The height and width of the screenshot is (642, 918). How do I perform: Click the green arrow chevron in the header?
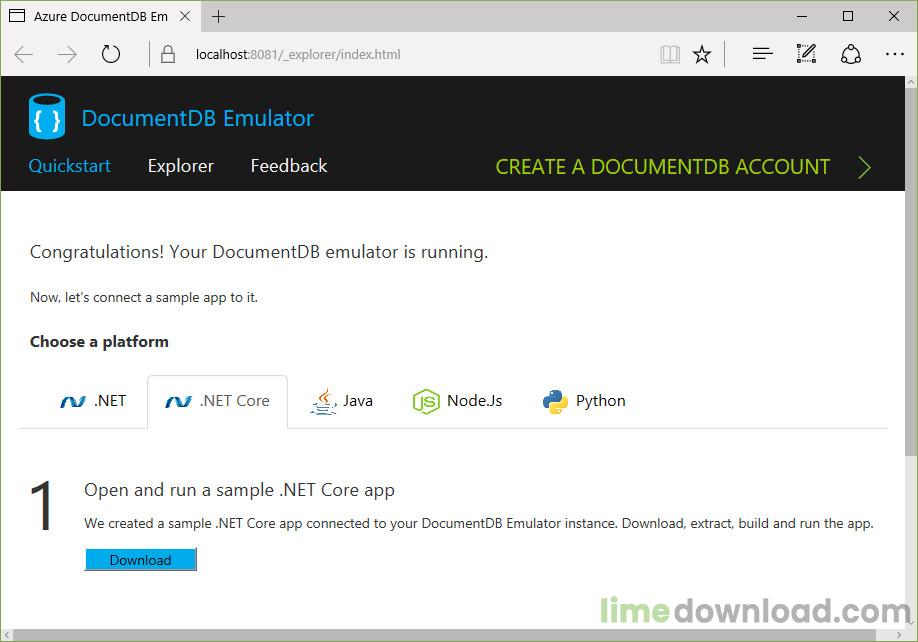[x=864, y=167]
